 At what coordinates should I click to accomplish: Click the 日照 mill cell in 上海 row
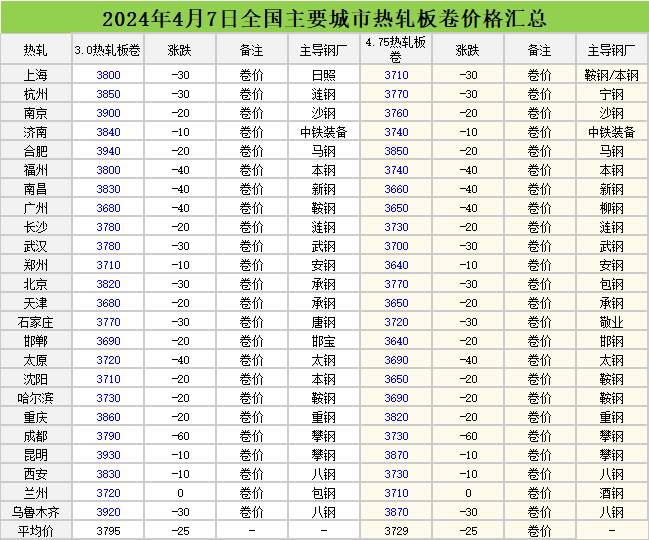coord(323,74)
